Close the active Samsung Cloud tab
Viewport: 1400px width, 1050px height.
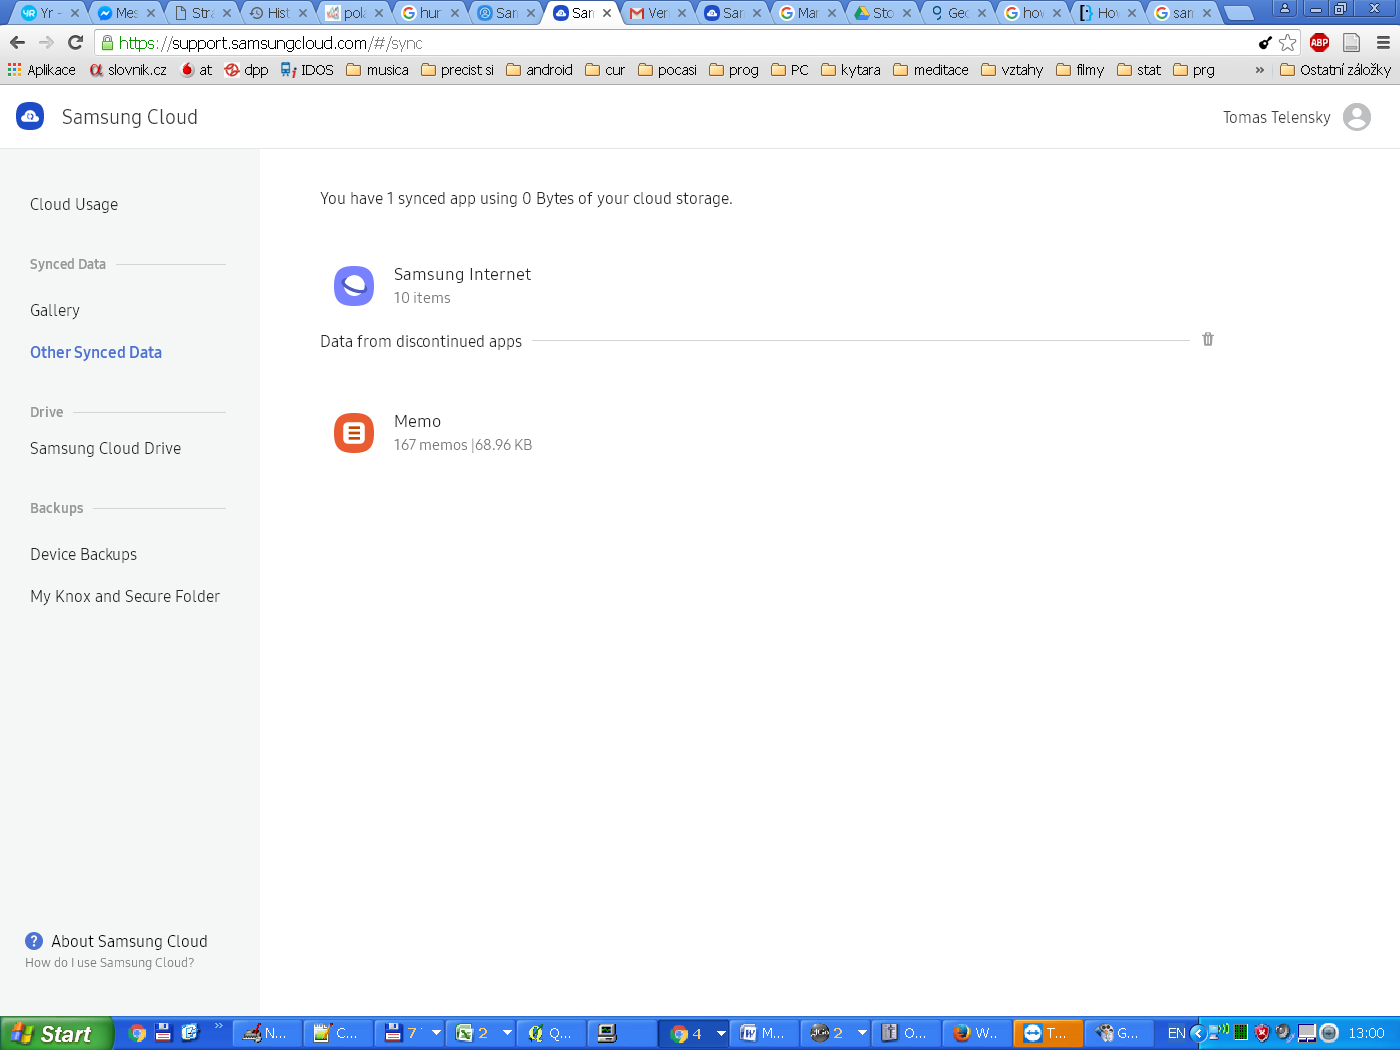pos(607,13)
